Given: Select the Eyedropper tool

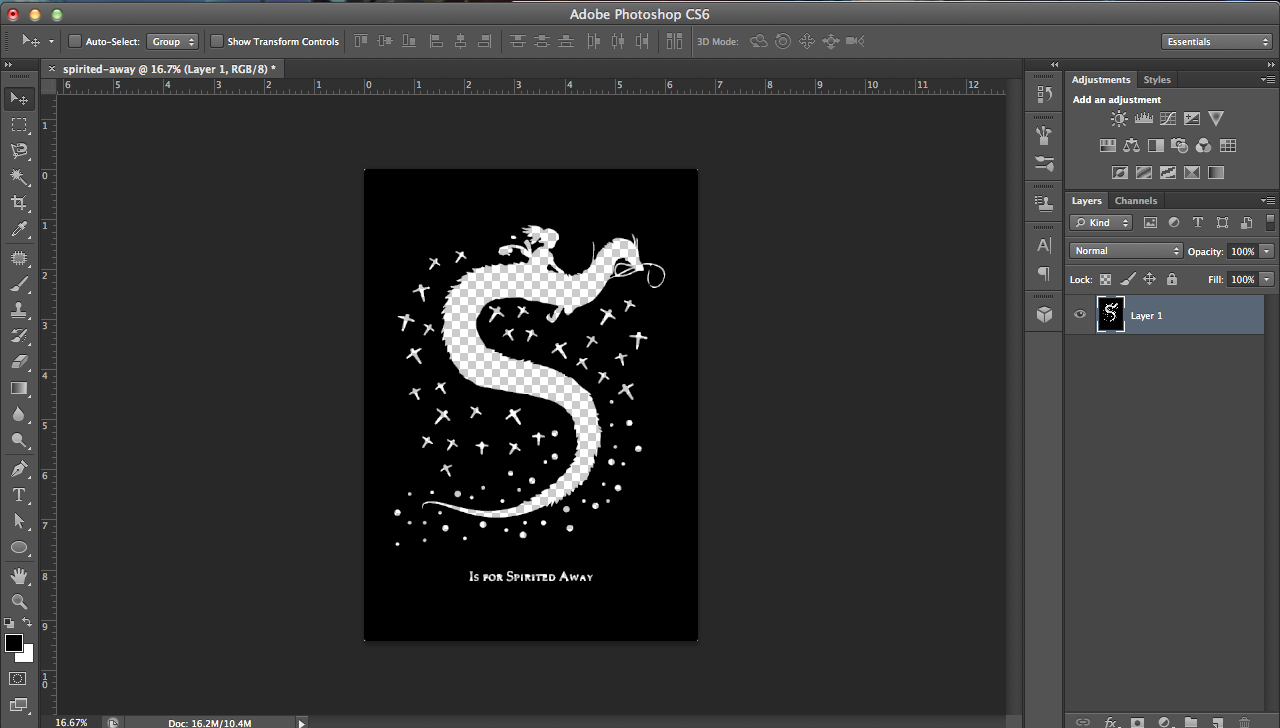Looking at the screenshot, I should click(x=19, y=230).
